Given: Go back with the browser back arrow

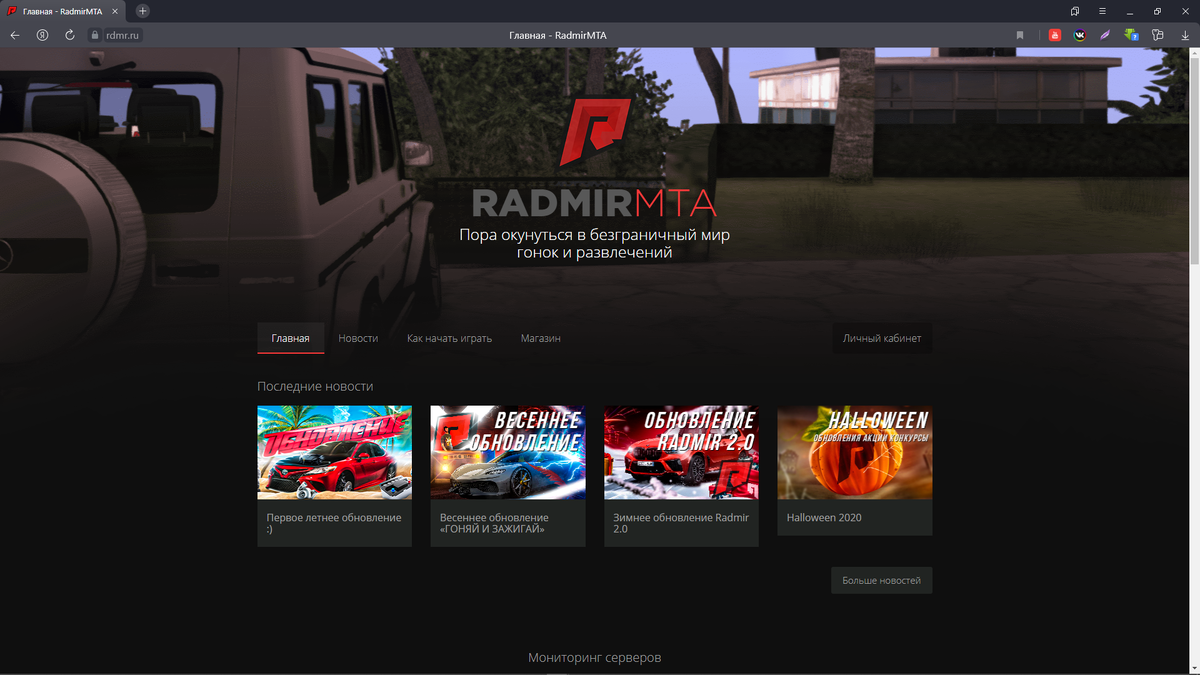Looking at the screenshot, I should click(x=15, y=35).
